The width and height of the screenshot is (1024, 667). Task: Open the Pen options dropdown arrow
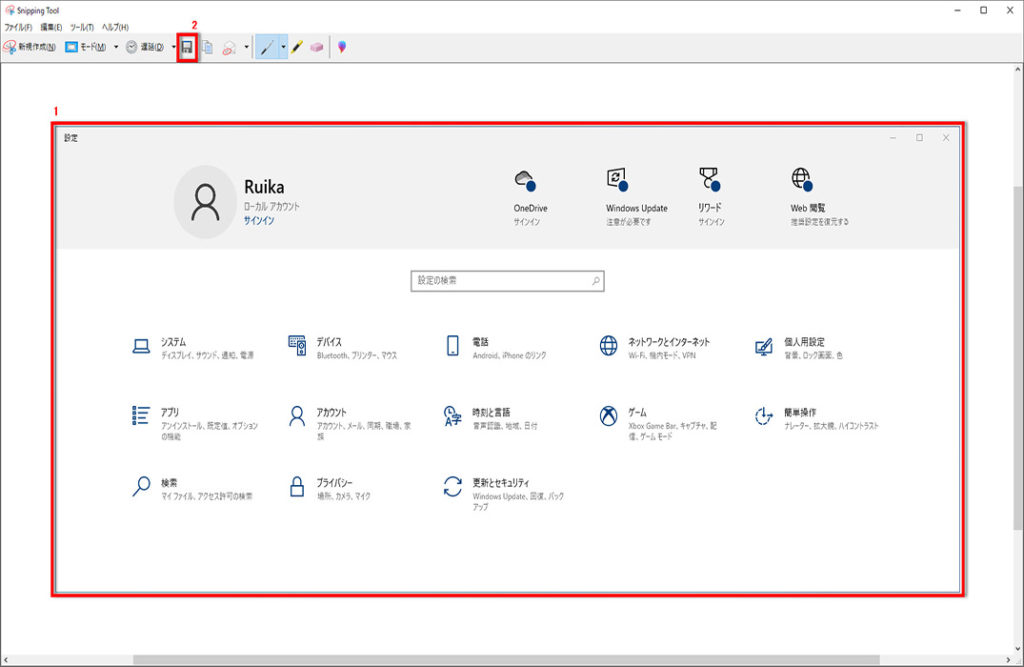(283, 47)
